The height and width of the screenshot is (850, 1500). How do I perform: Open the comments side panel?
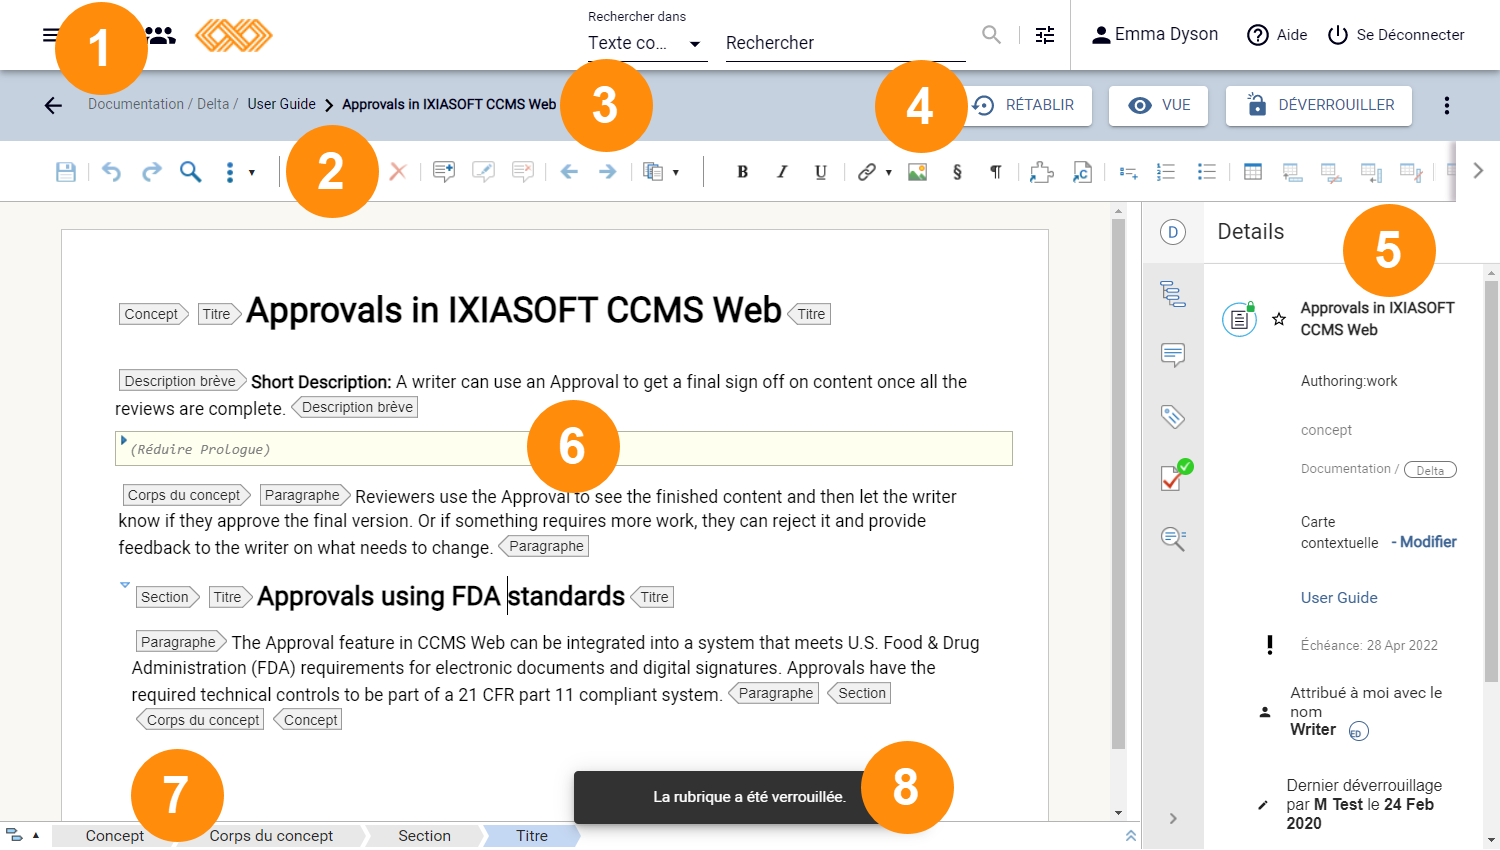coord(1173,355)
